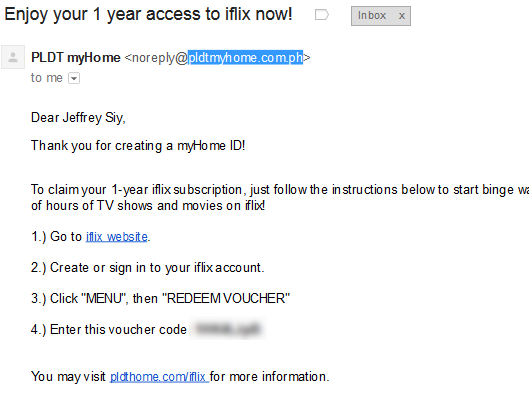529x394 pixels.
Task: Click the "to me" recipient text
Action: [47, 78]
